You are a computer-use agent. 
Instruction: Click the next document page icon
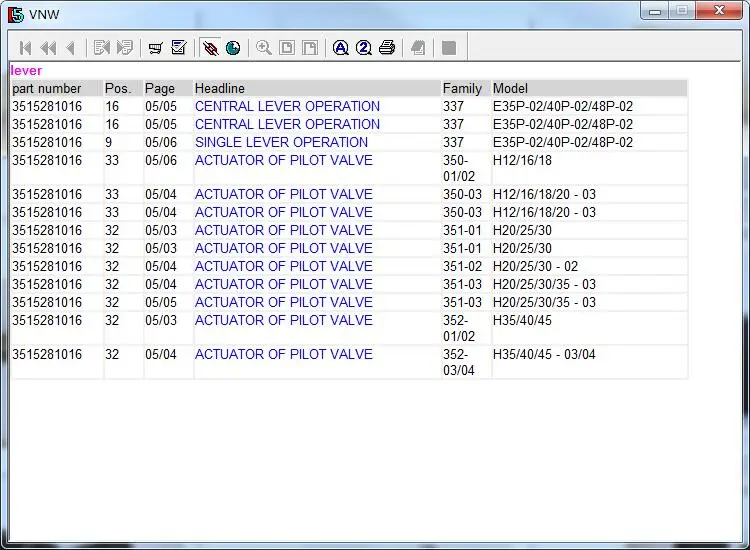click(x=125, y=48)
